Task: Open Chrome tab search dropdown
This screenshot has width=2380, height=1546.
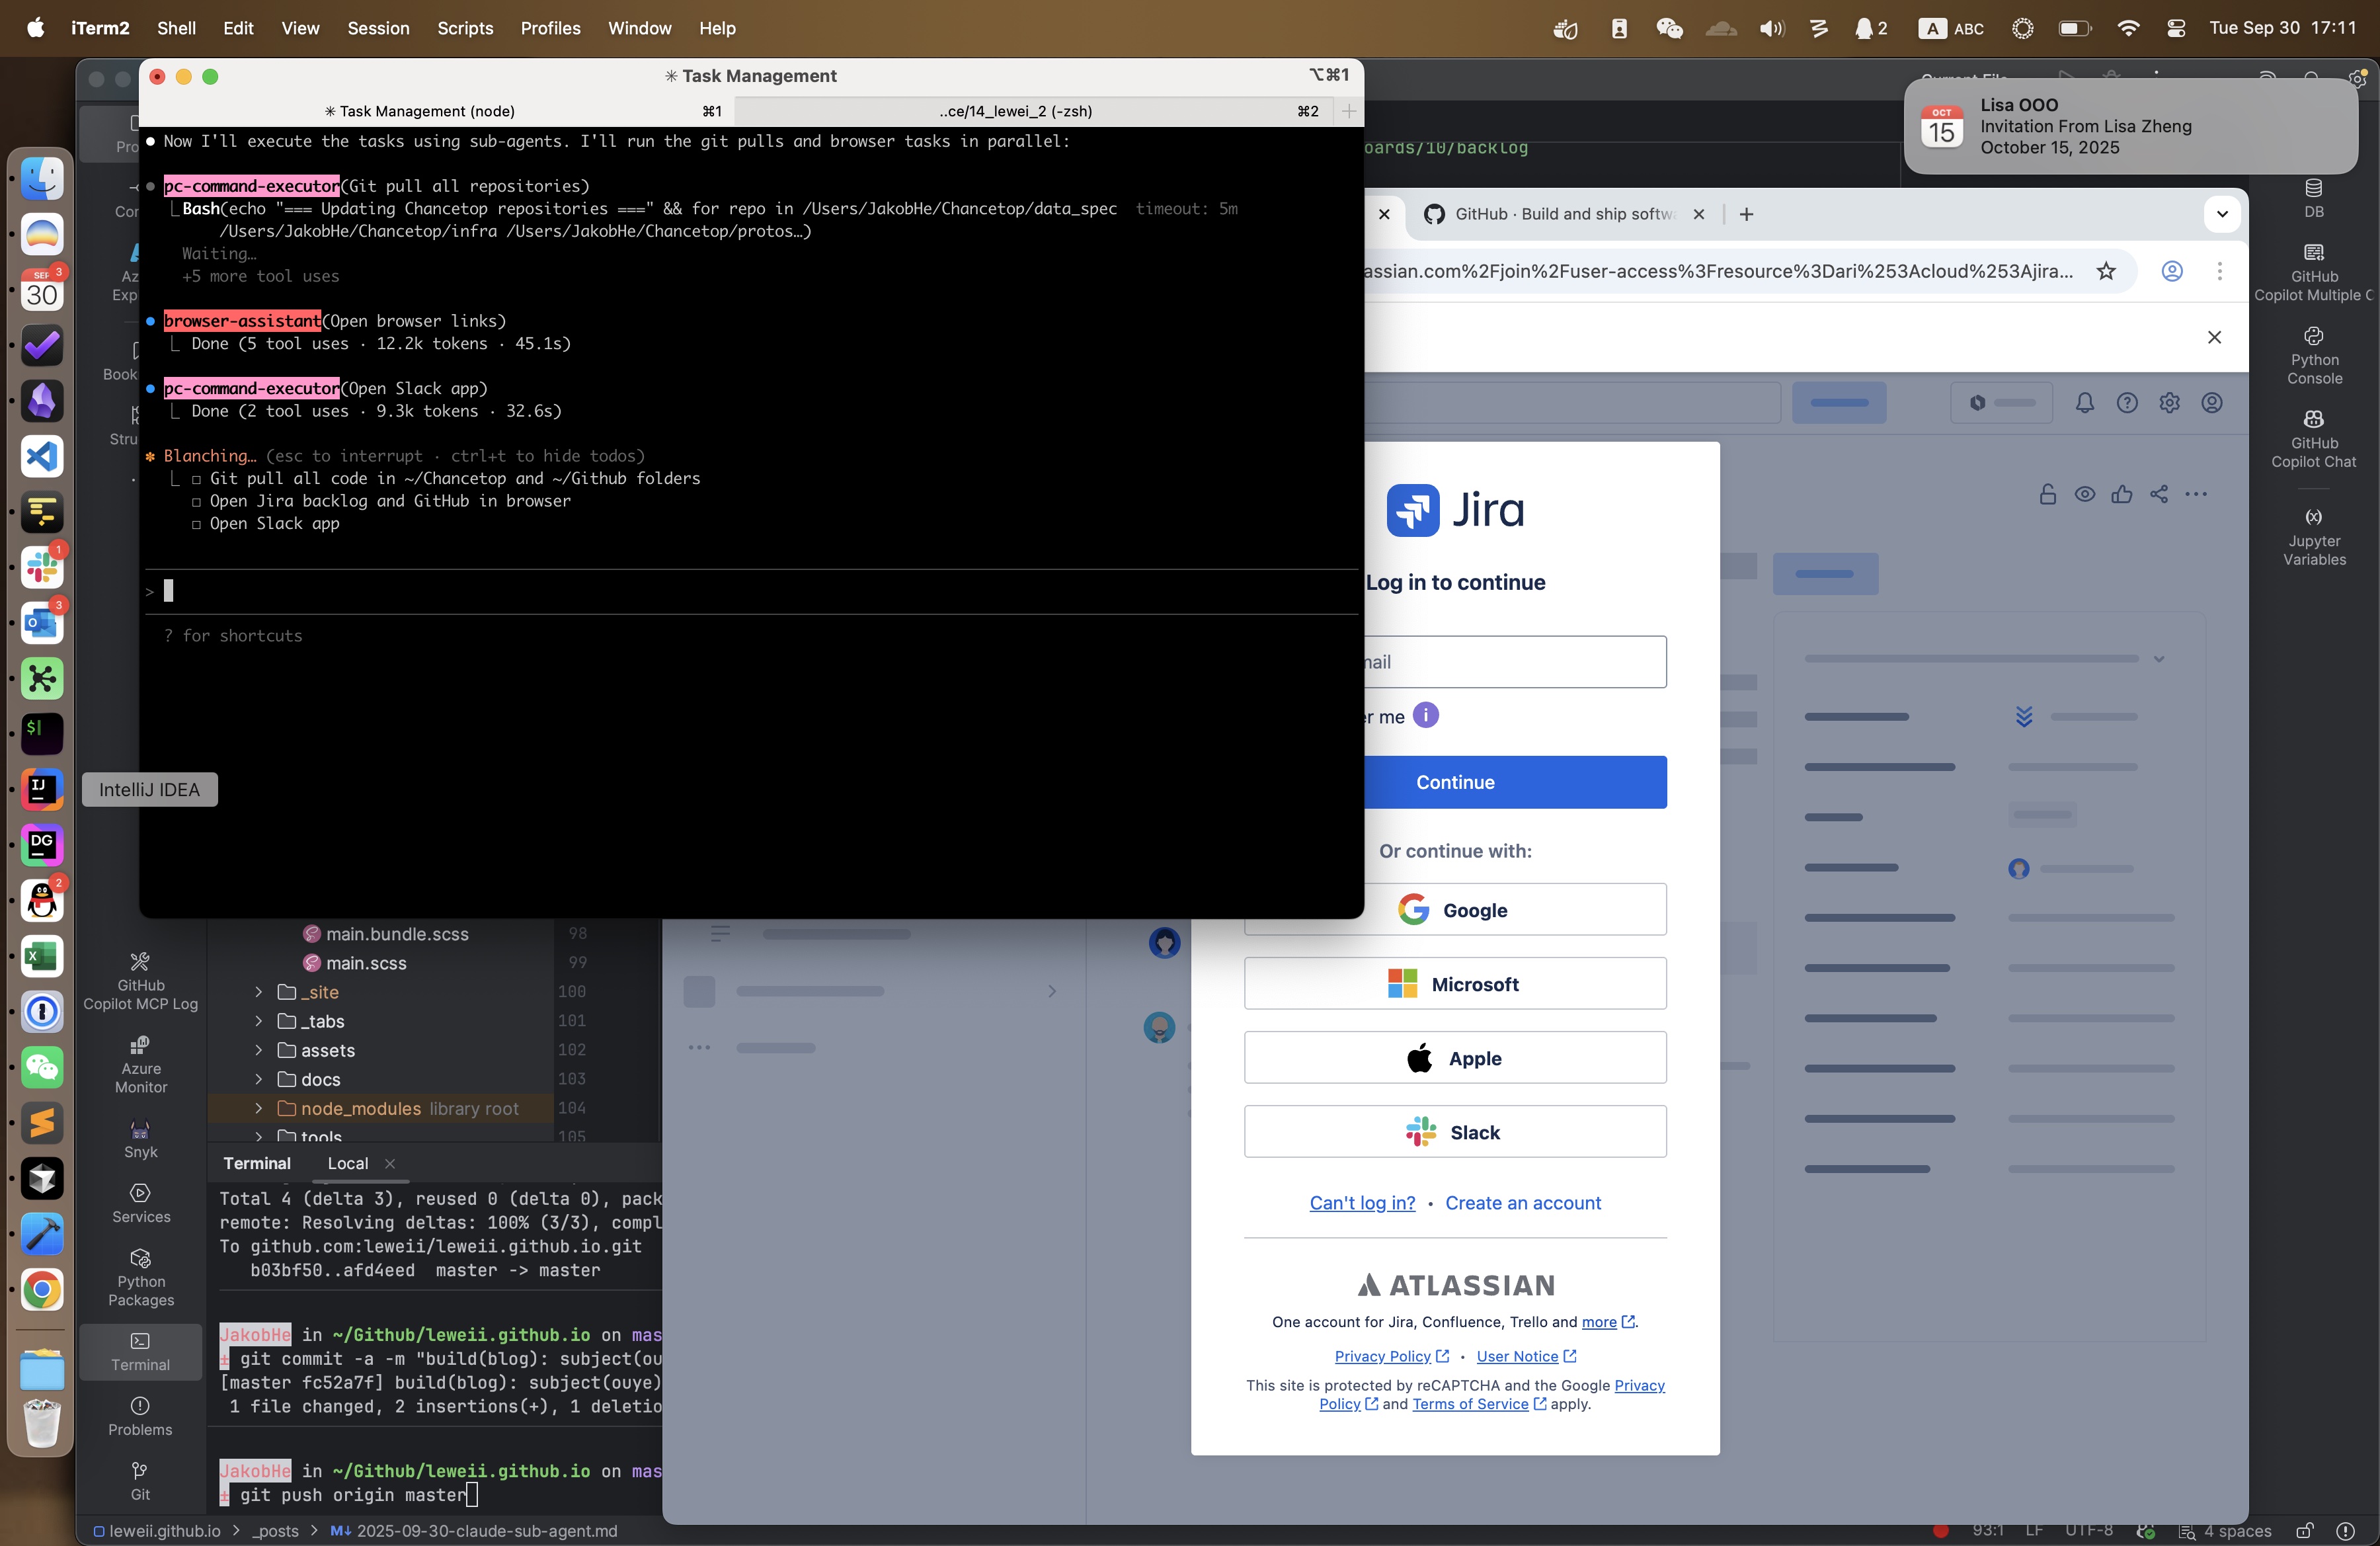Action: point(2222,214)
